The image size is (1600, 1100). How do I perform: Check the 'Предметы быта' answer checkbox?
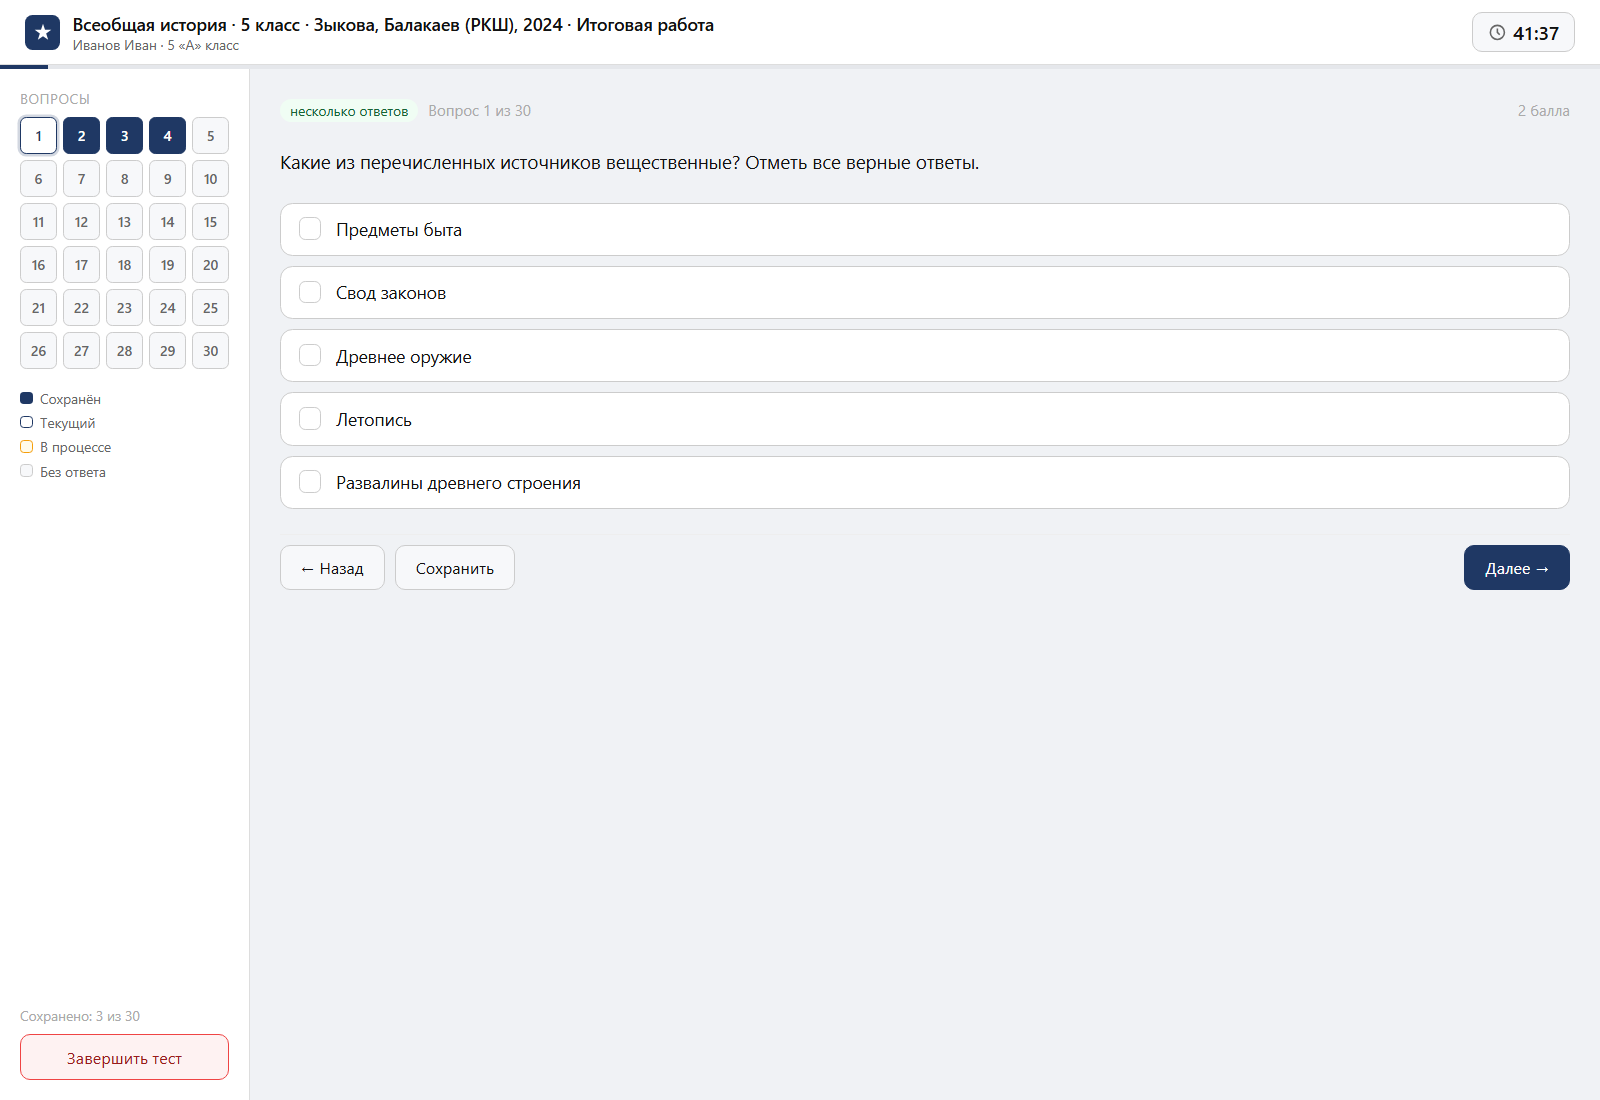pyautogui.click(x=310, y=229)
